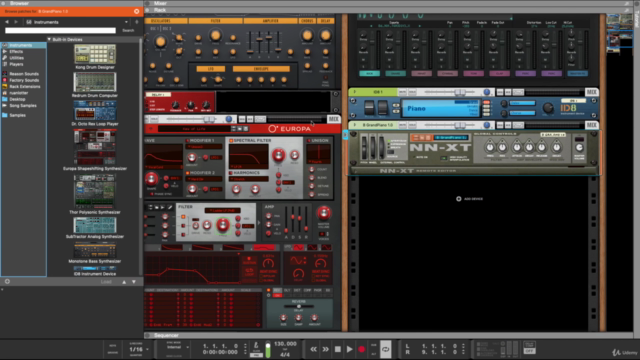Adjust the Europa channel level fader

(209, 119)
